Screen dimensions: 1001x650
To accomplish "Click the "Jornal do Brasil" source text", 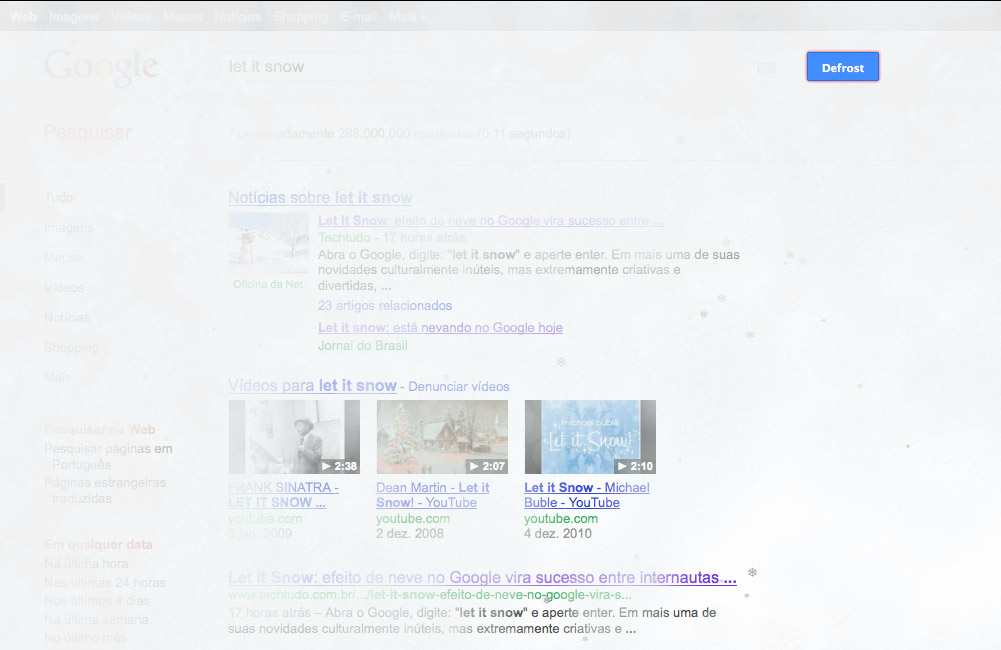I will pyautogui.click(x=363, y=346).
